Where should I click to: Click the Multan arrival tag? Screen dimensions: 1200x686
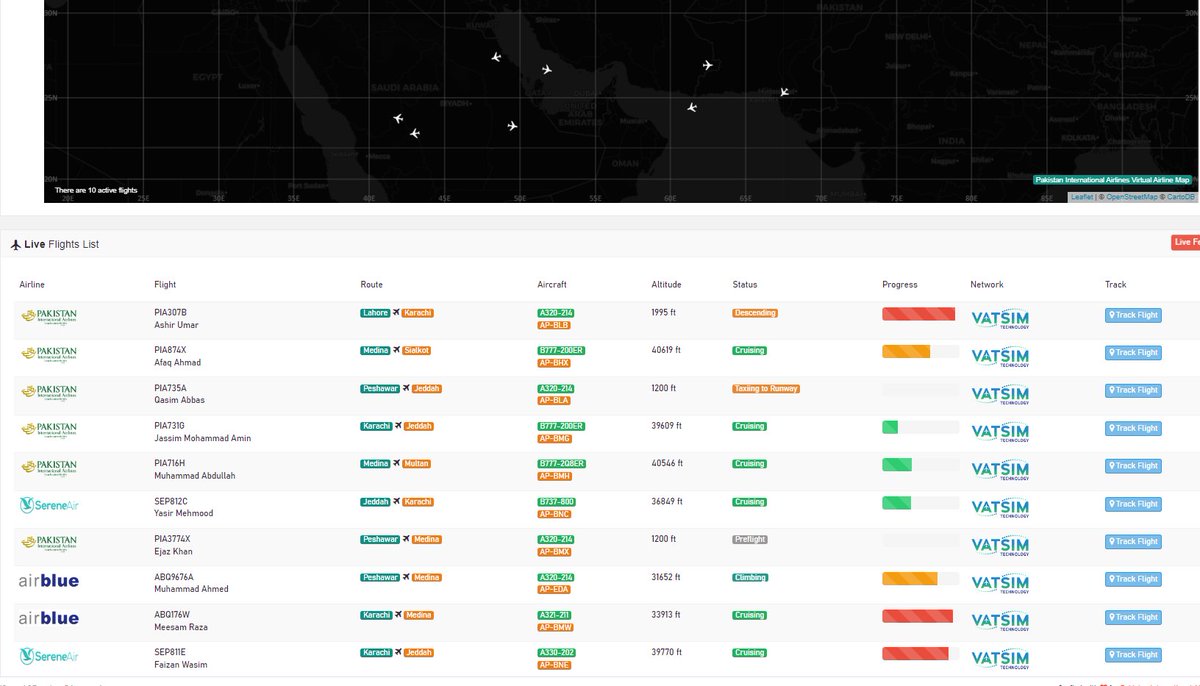pos(416,464)
